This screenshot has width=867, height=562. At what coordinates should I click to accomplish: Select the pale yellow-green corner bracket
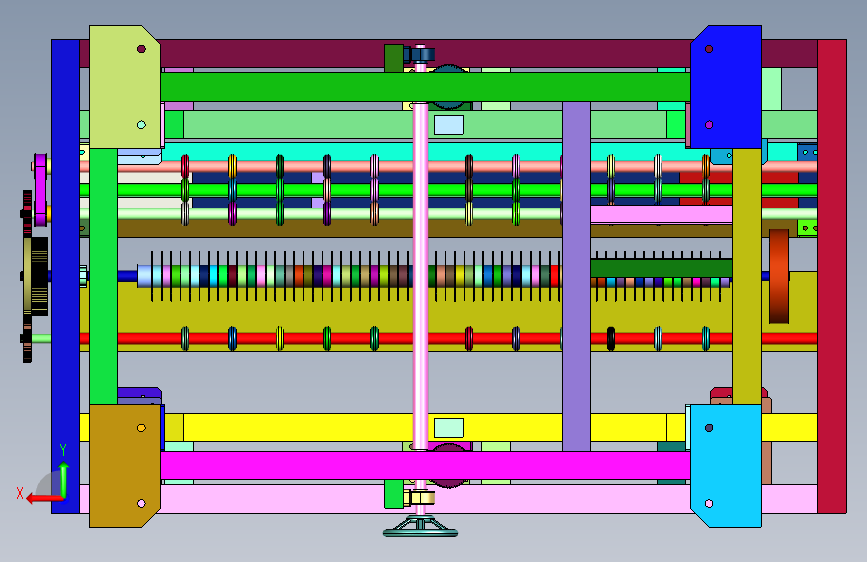[x=125, y=87]
